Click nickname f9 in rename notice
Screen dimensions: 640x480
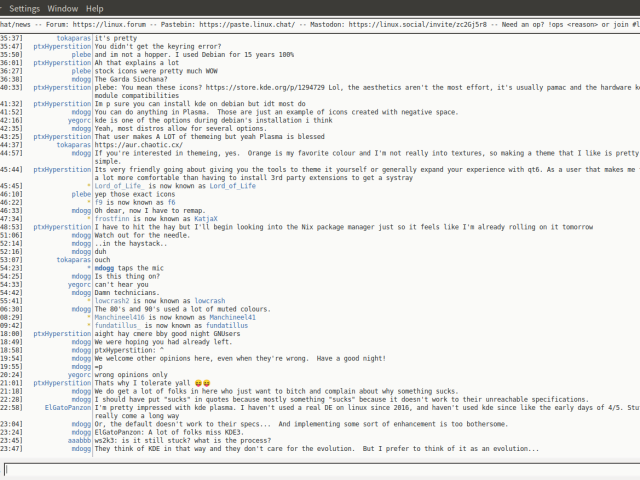tap(98, 202)
